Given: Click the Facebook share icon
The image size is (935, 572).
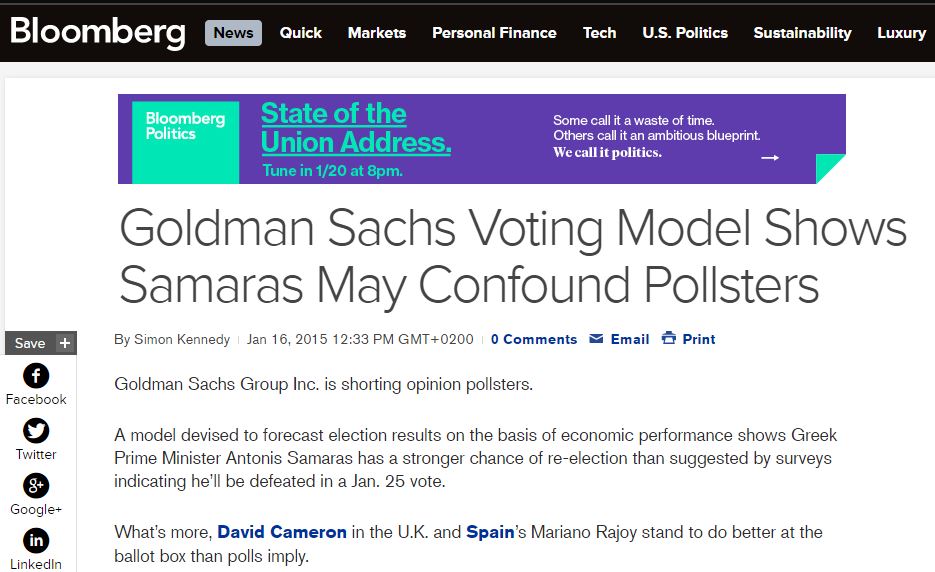Looking at the screenshot, I should [36, 376].
